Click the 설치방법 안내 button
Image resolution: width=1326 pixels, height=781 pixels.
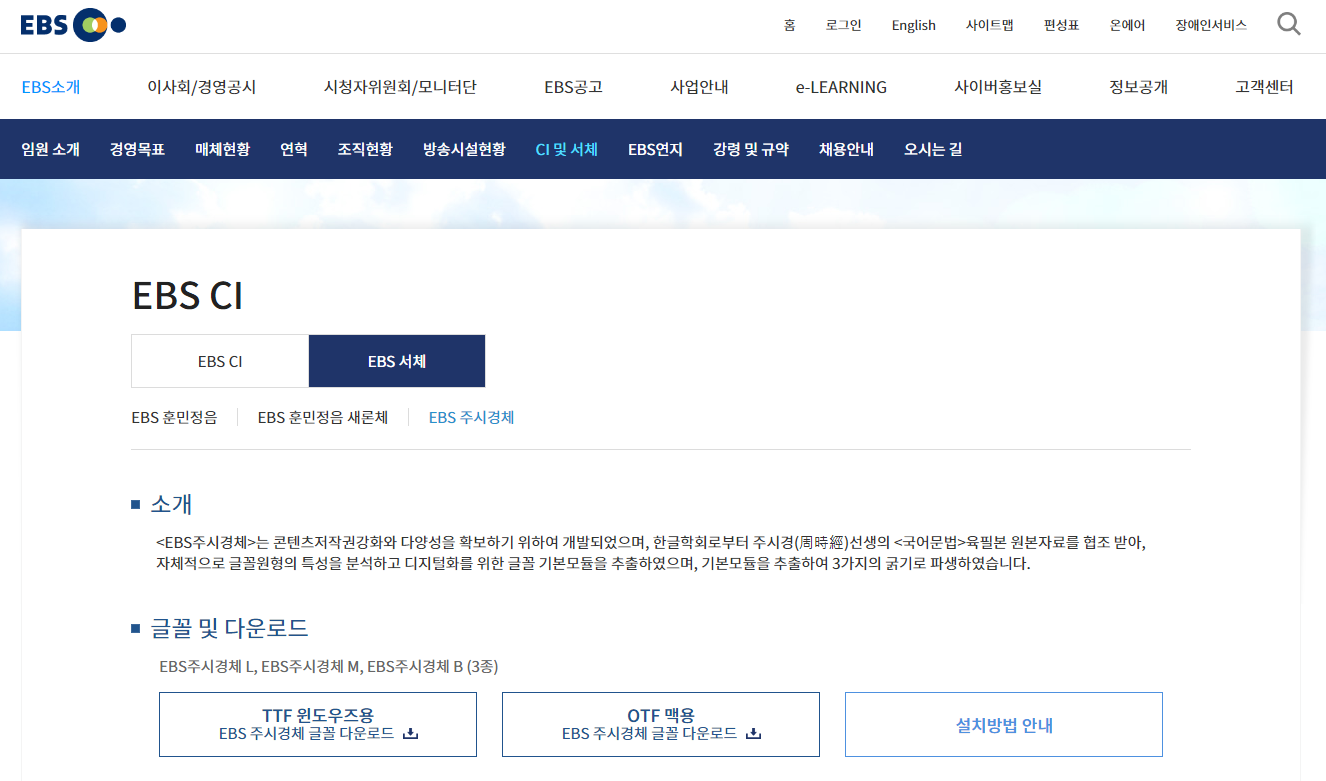[1003, 724]
